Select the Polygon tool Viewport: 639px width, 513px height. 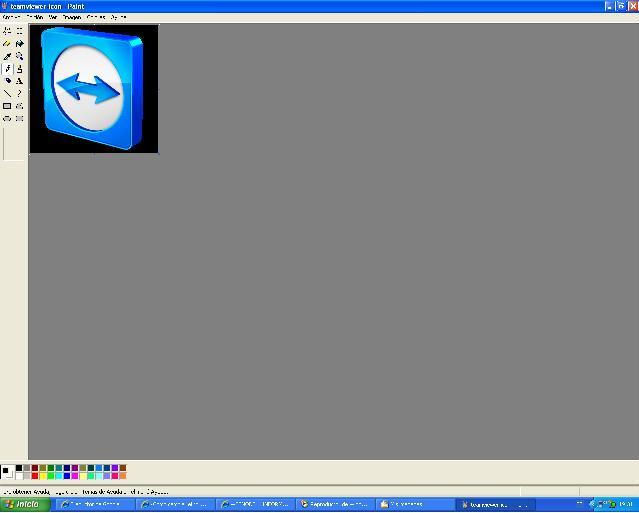point(20,106)
